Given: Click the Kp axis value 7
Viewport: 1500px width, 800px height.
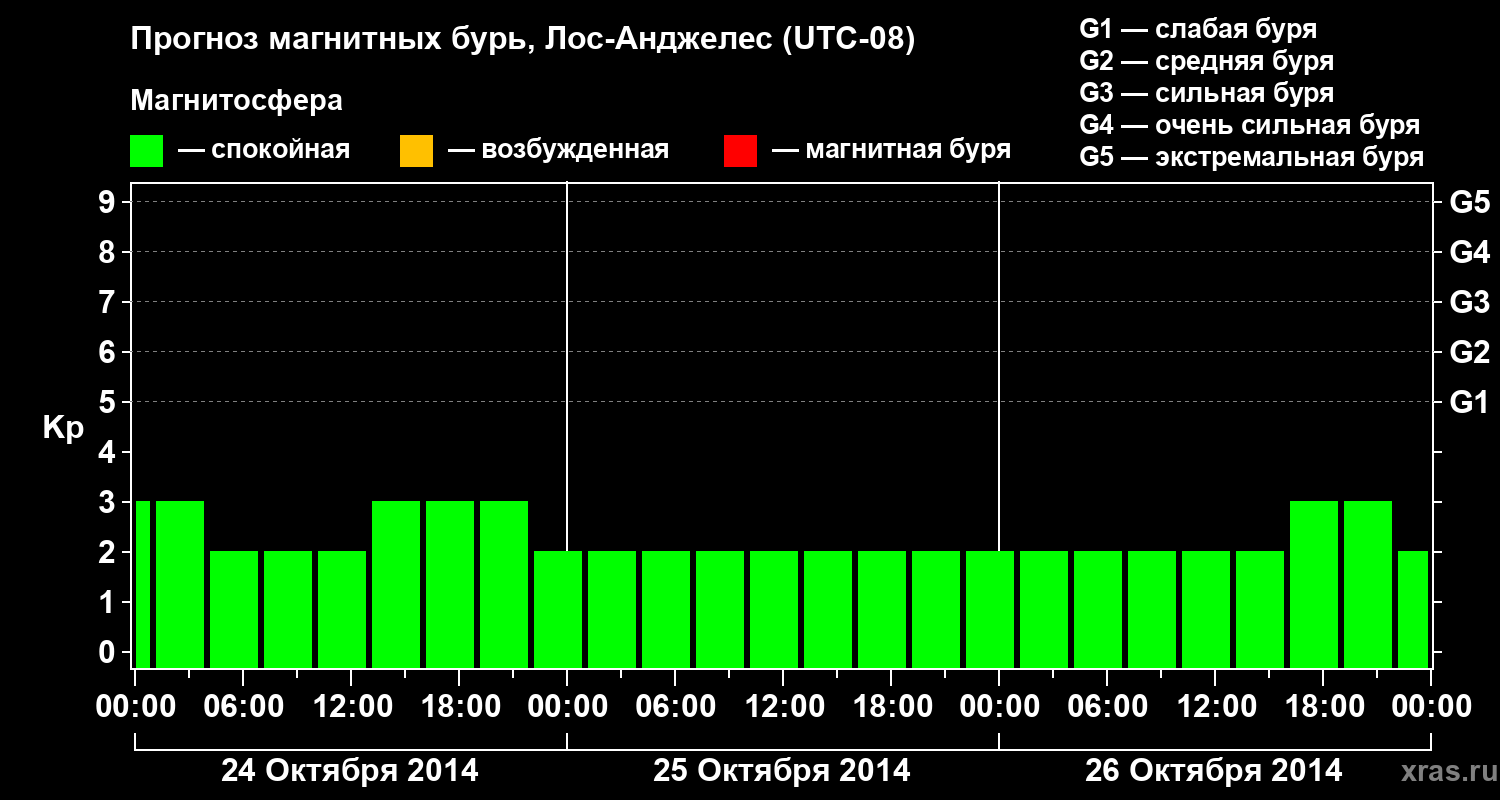Looking at the screenshot, I should pyautogui.click(x=109, y=302).
